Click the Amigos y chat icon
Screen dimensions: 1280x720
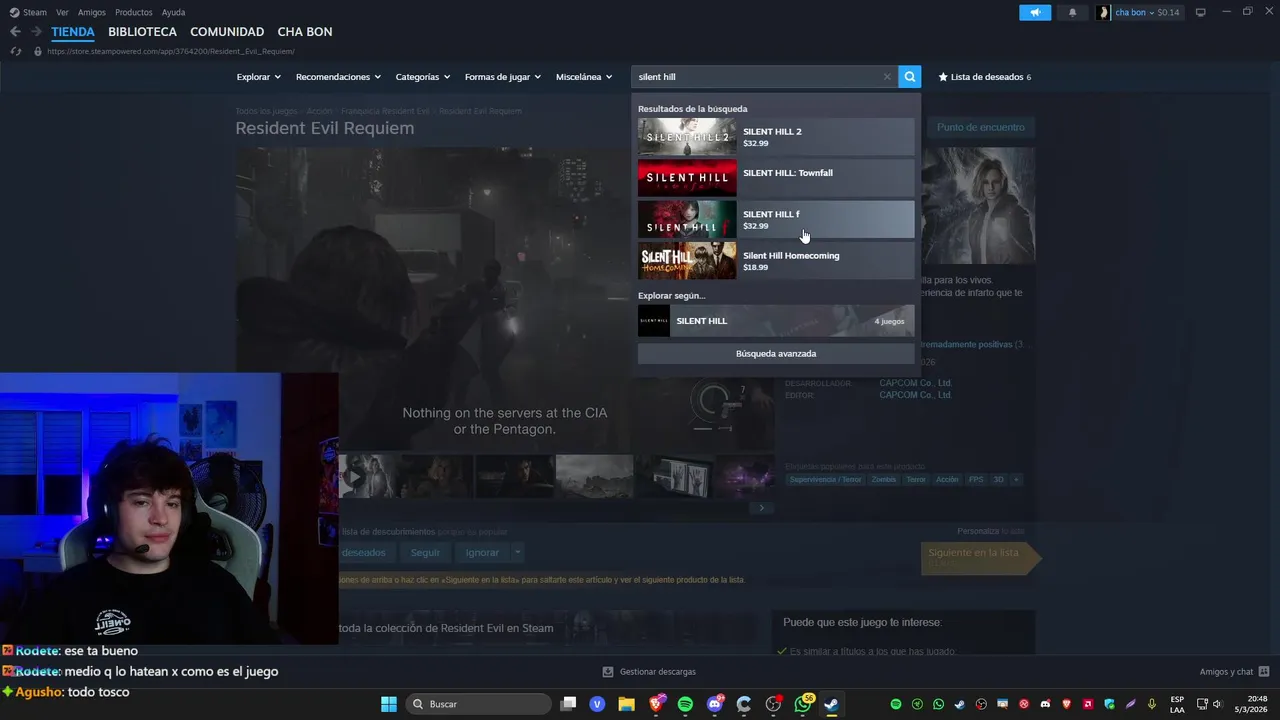pos(1264,672)
